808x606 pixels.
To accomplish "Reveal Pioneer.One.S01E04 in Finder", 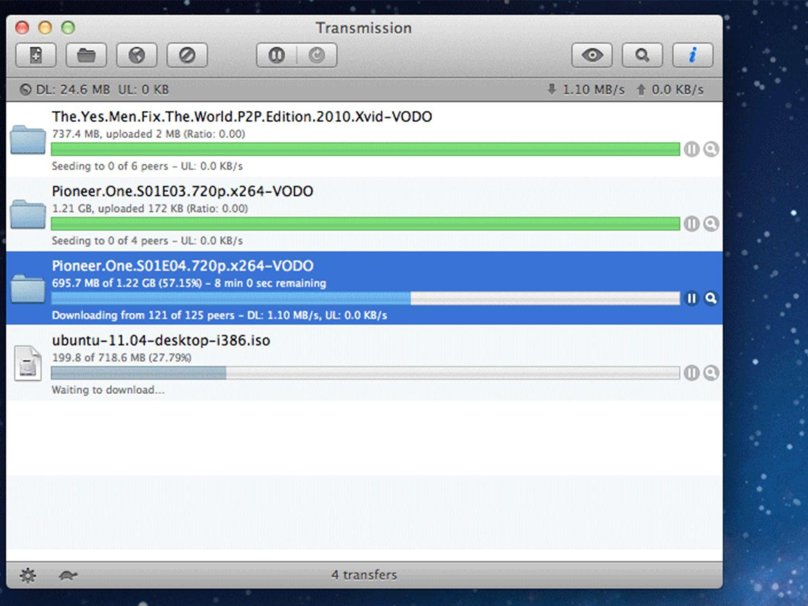I will coord(711,298).
